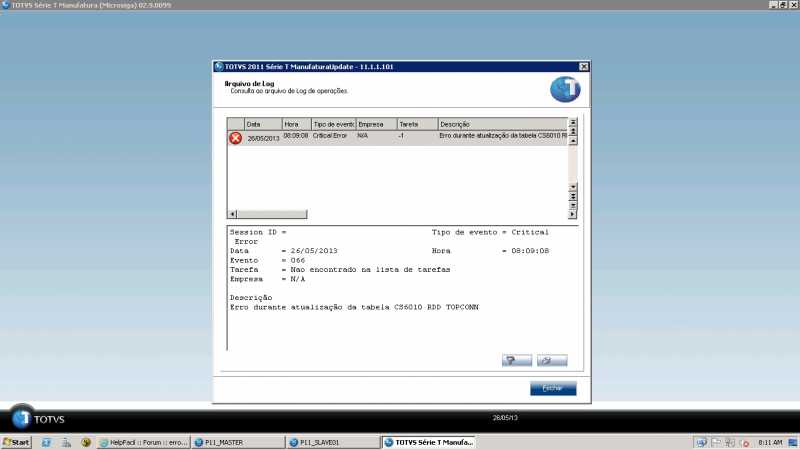Switch to P11_SLAVE01 taskbar window
Viewport: 800px width, 450px height.
(x=333, y=442)
